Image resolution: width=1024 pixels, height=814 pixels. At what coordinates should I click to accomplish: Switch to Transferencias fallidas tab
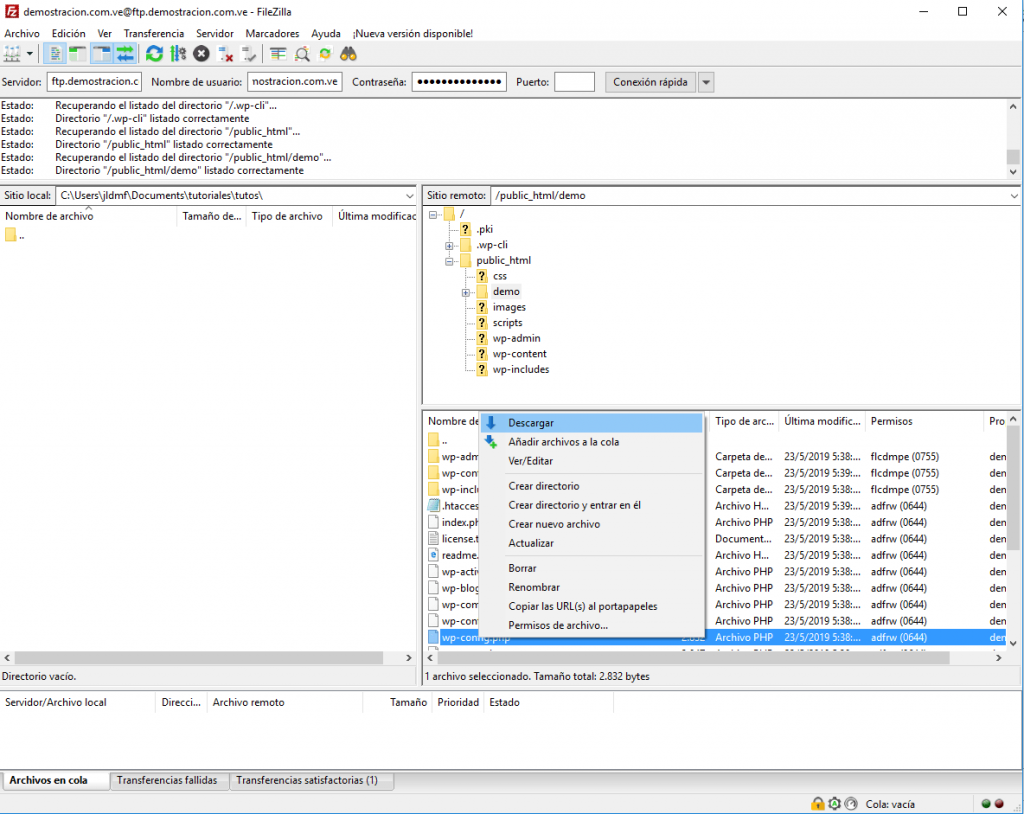tap(166, 780)
